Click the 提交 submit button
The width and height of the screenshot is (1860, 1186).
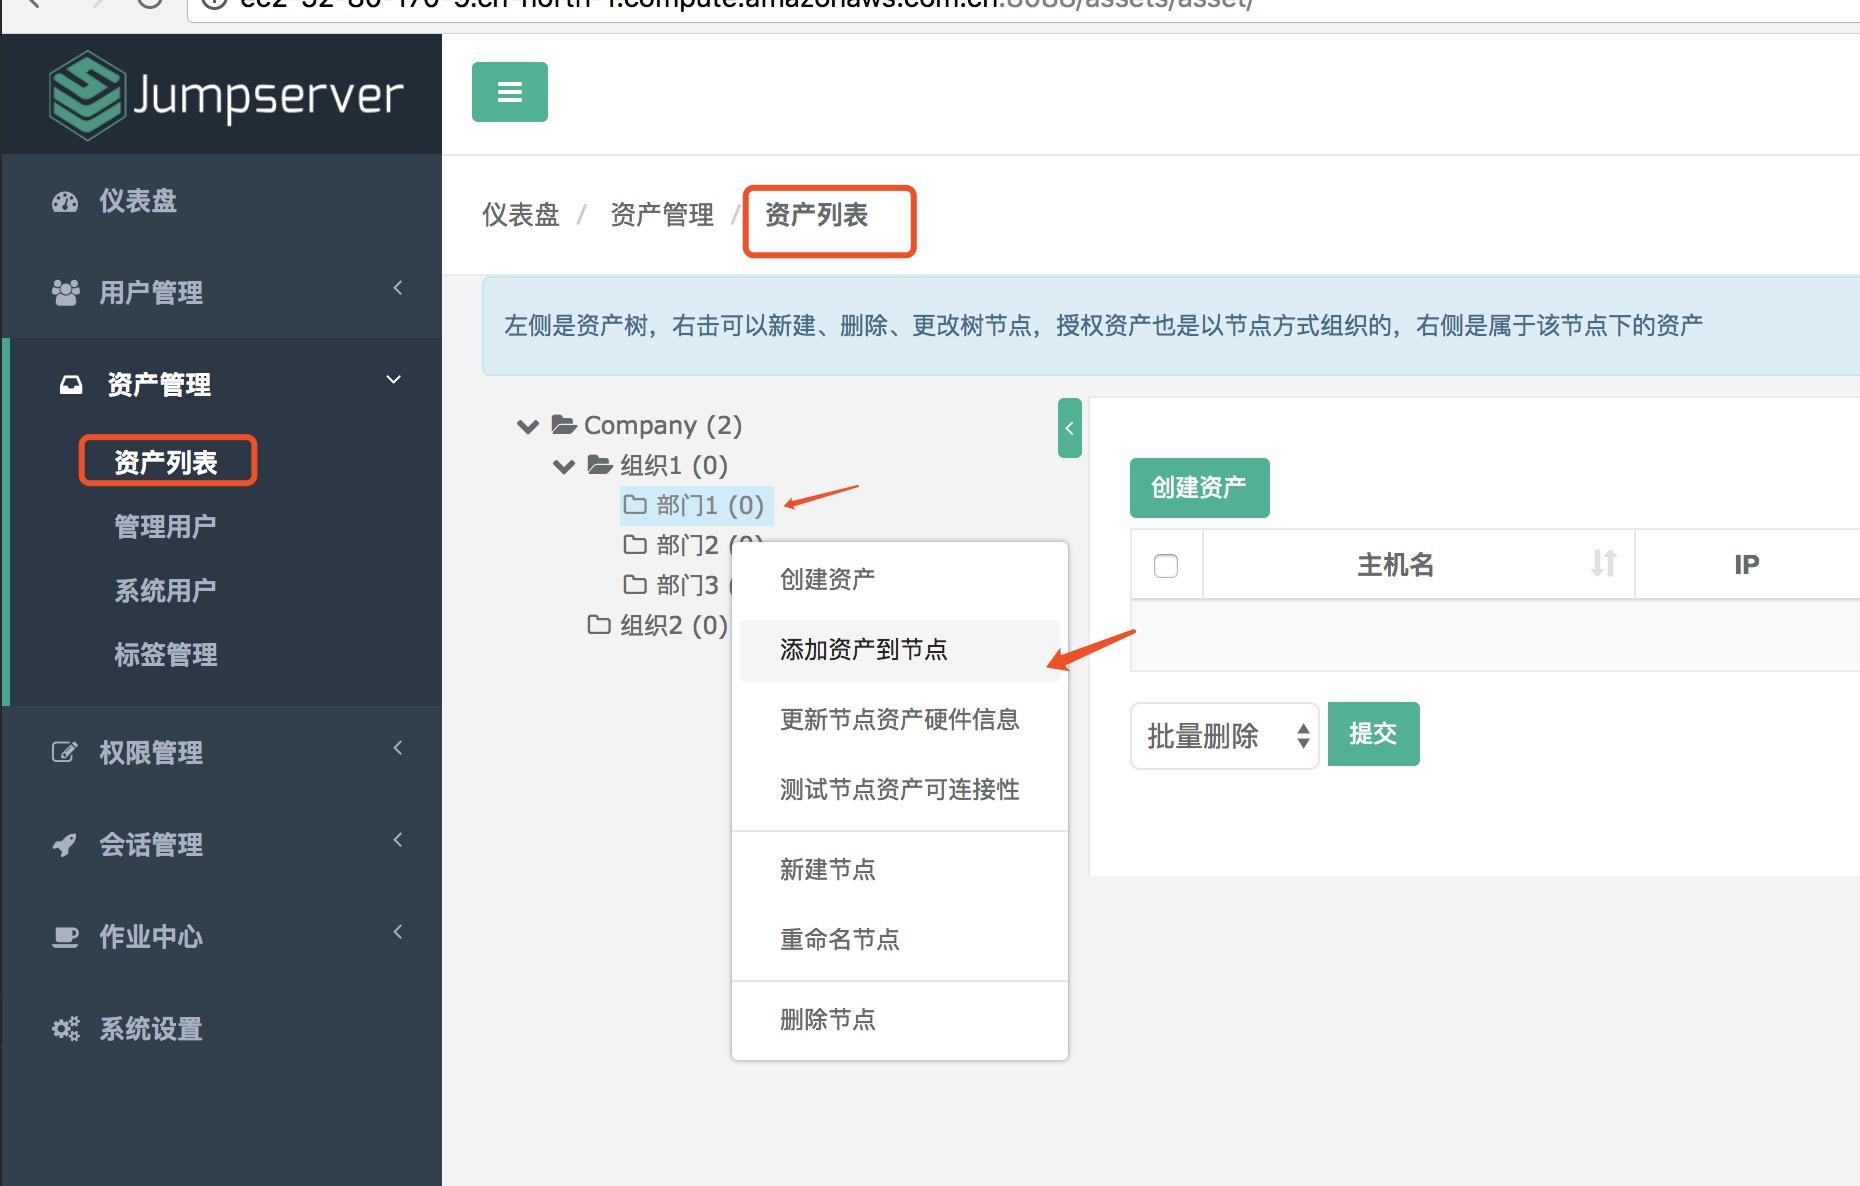click(x=1374, y=734)
